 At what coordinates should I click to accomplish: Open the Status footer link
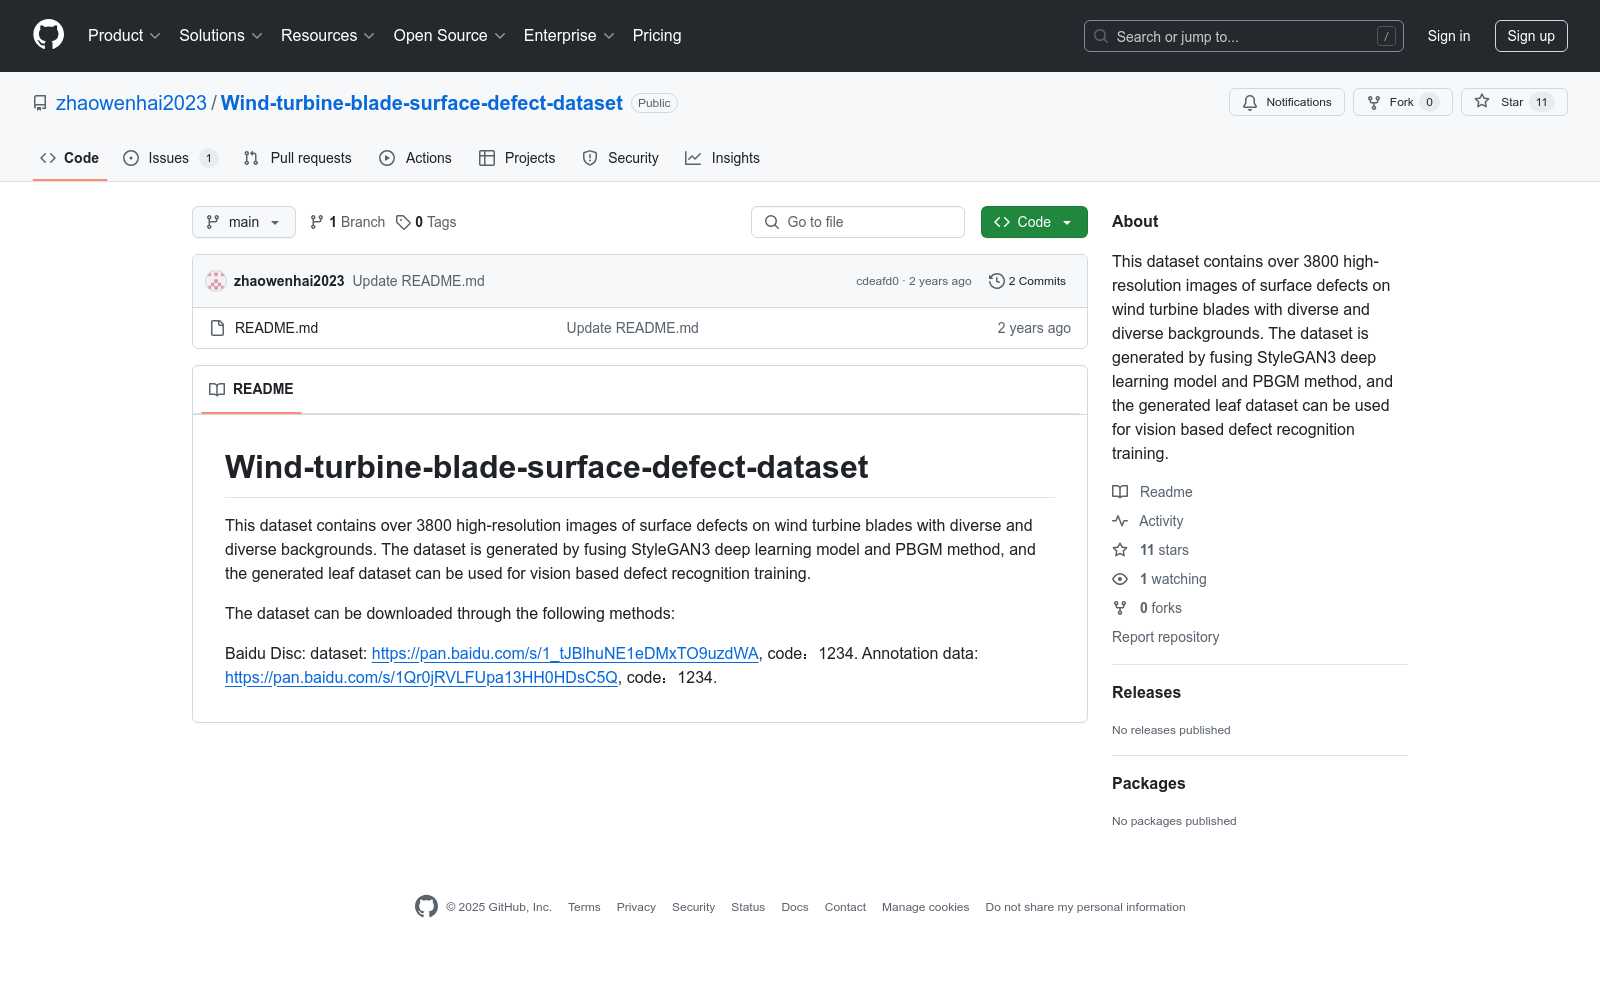pos(748,907)
